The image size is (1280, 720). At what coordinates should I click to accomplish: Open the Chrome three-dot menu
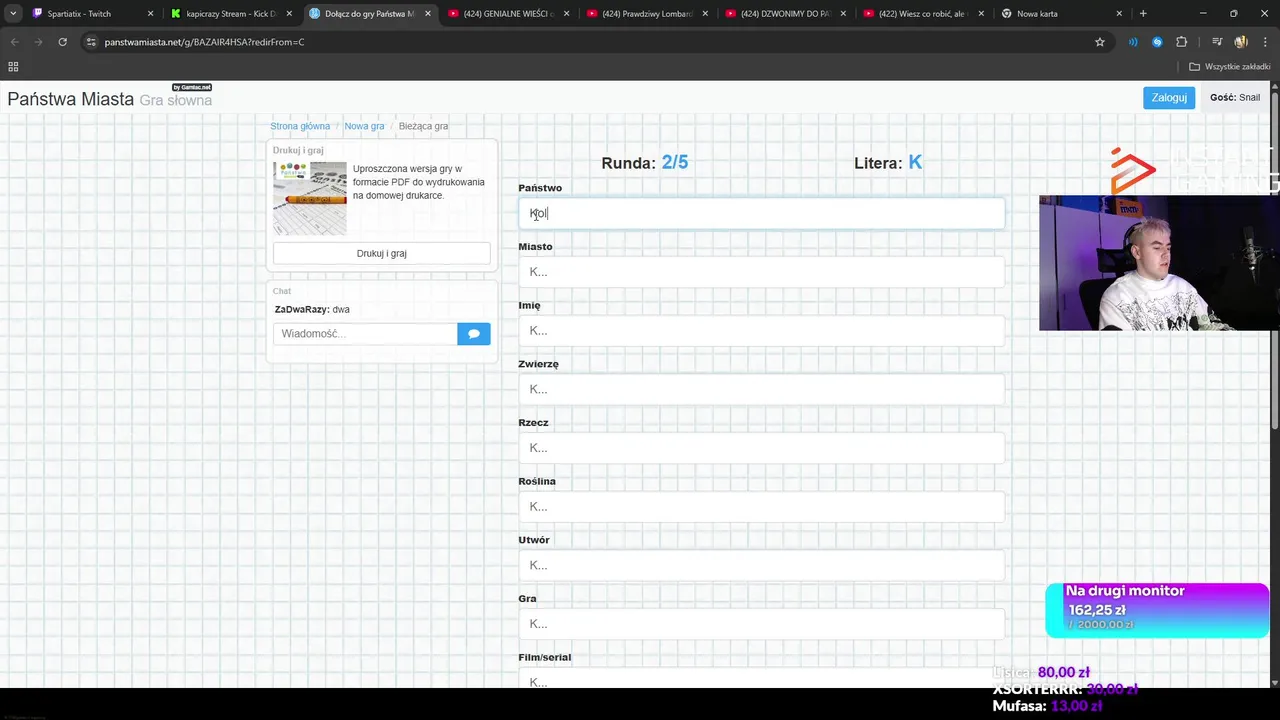tap(1265, 42)
